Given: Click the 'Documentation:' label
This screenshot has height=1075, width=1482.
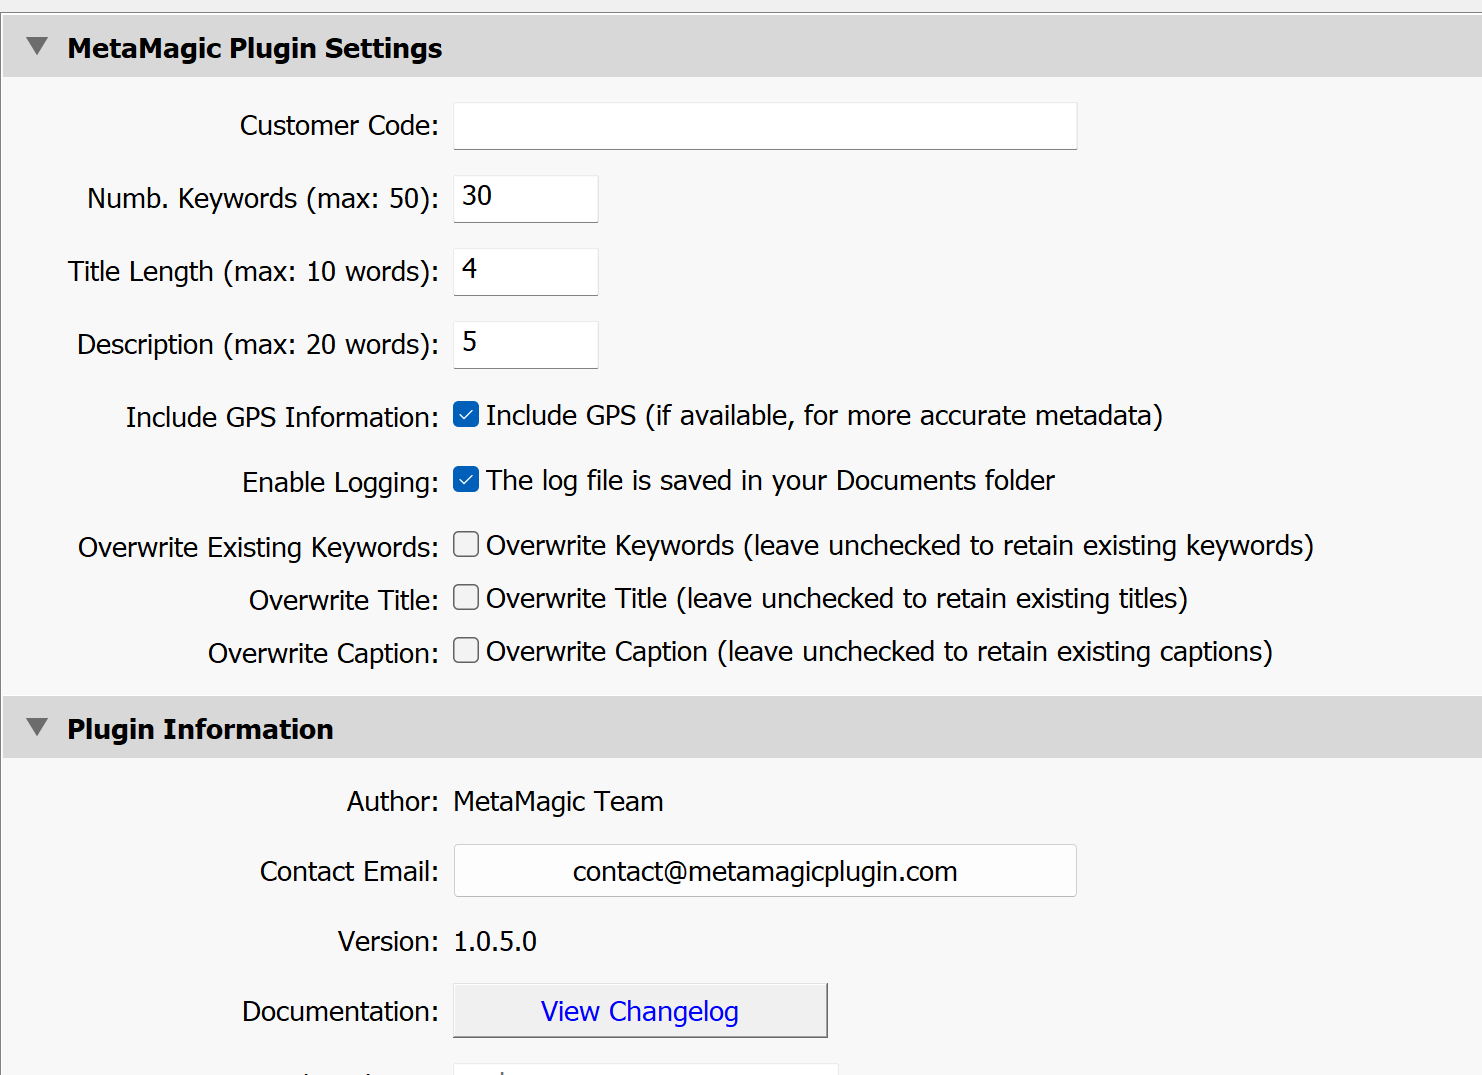Looking at the screenshot, I should click(340, 1012).
